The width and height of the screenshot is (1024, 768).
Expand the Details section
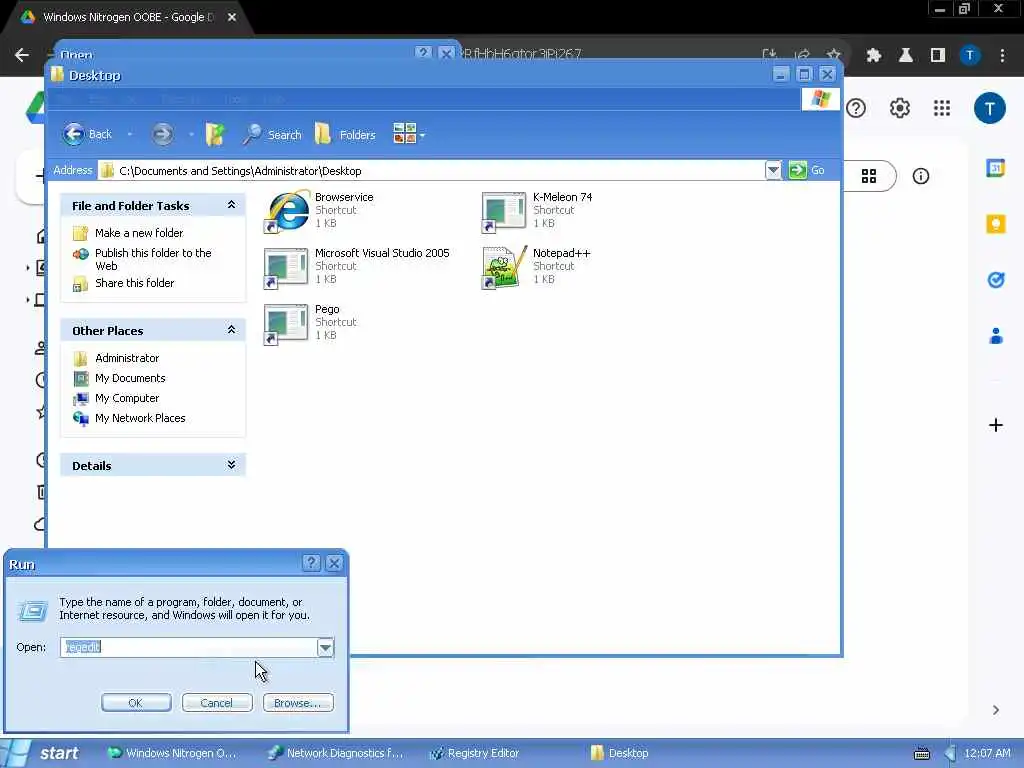click(x=231, y=464)
